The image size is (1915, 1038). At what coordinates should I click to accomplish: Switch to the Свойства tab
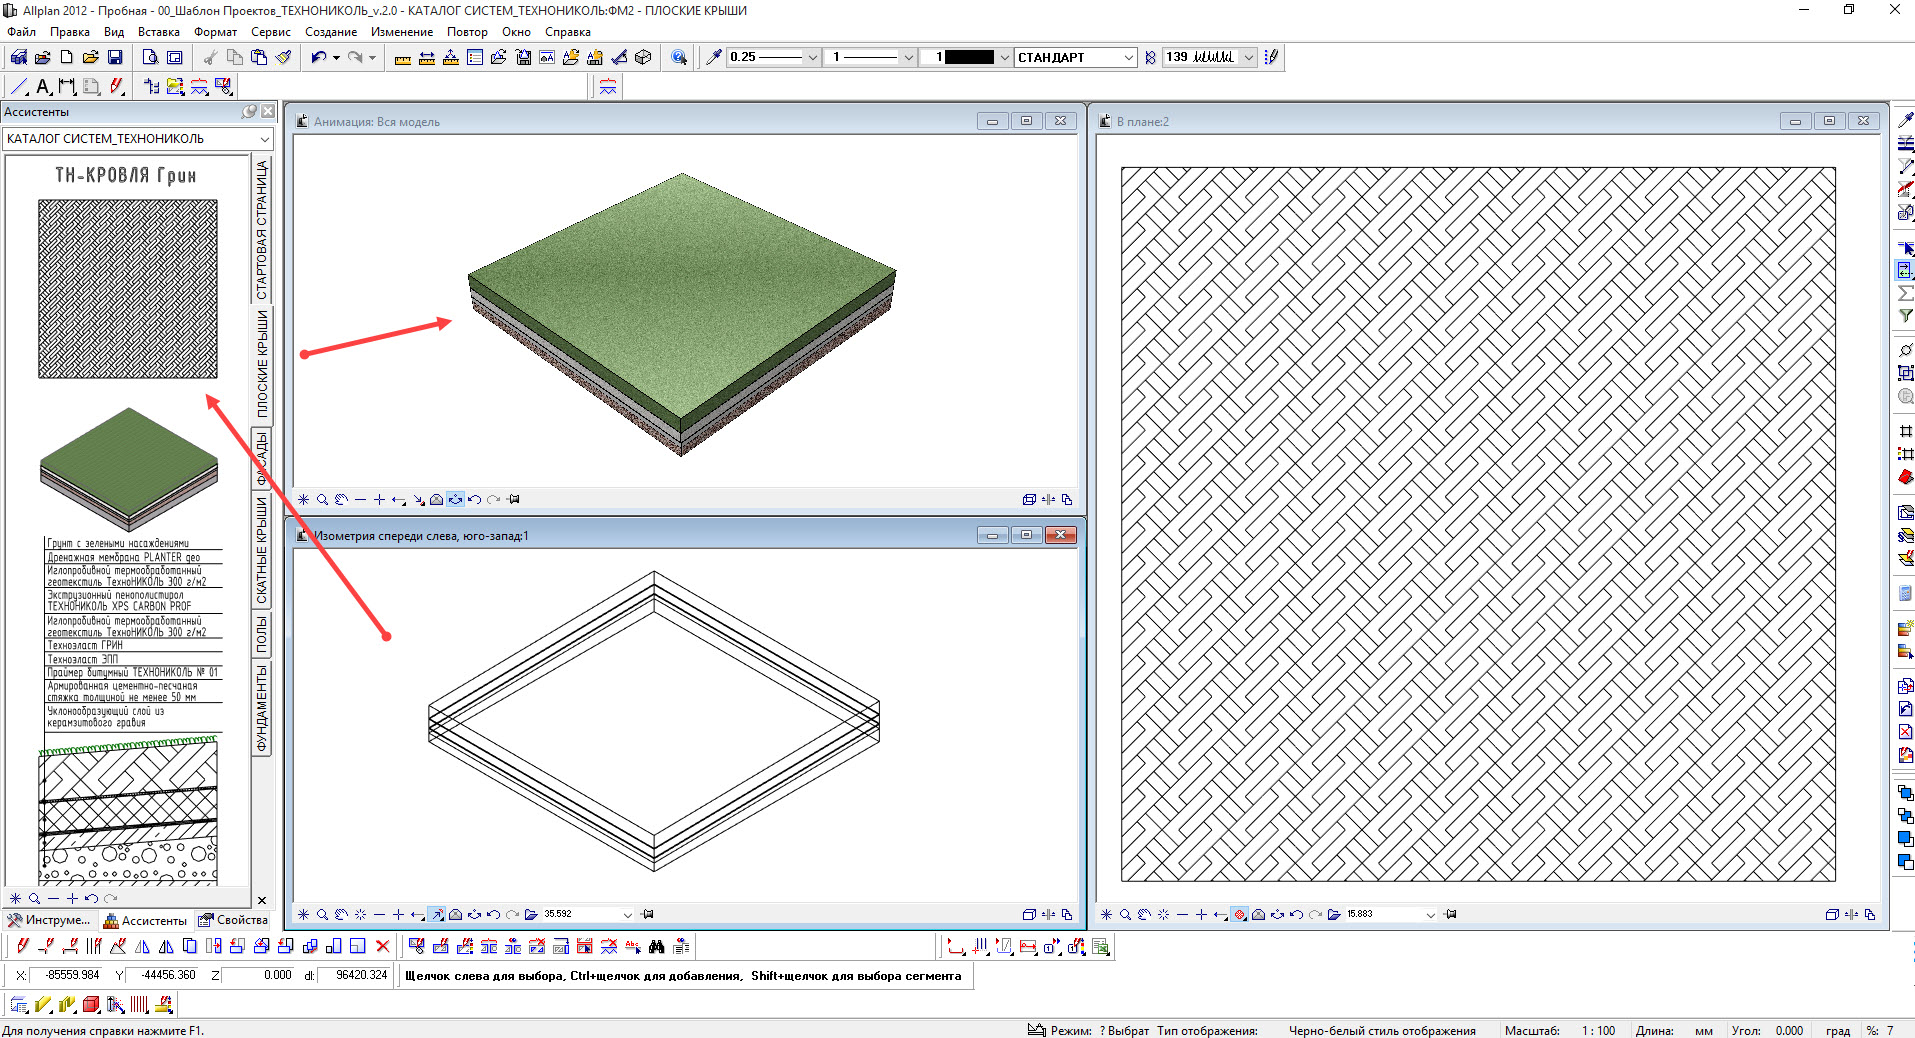(x=233, y=920)
